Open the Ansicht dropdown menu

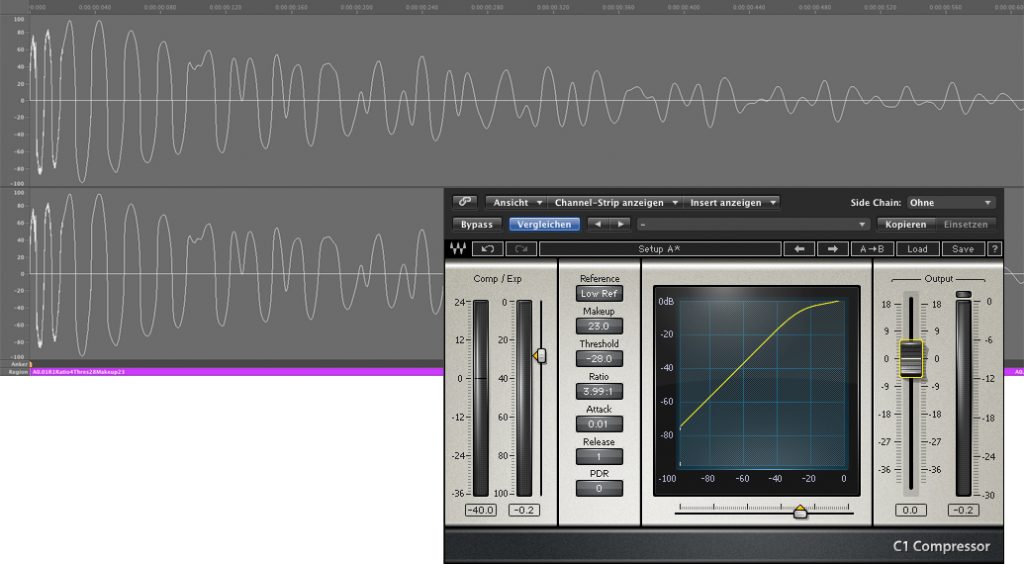click(x=517, y=202)
